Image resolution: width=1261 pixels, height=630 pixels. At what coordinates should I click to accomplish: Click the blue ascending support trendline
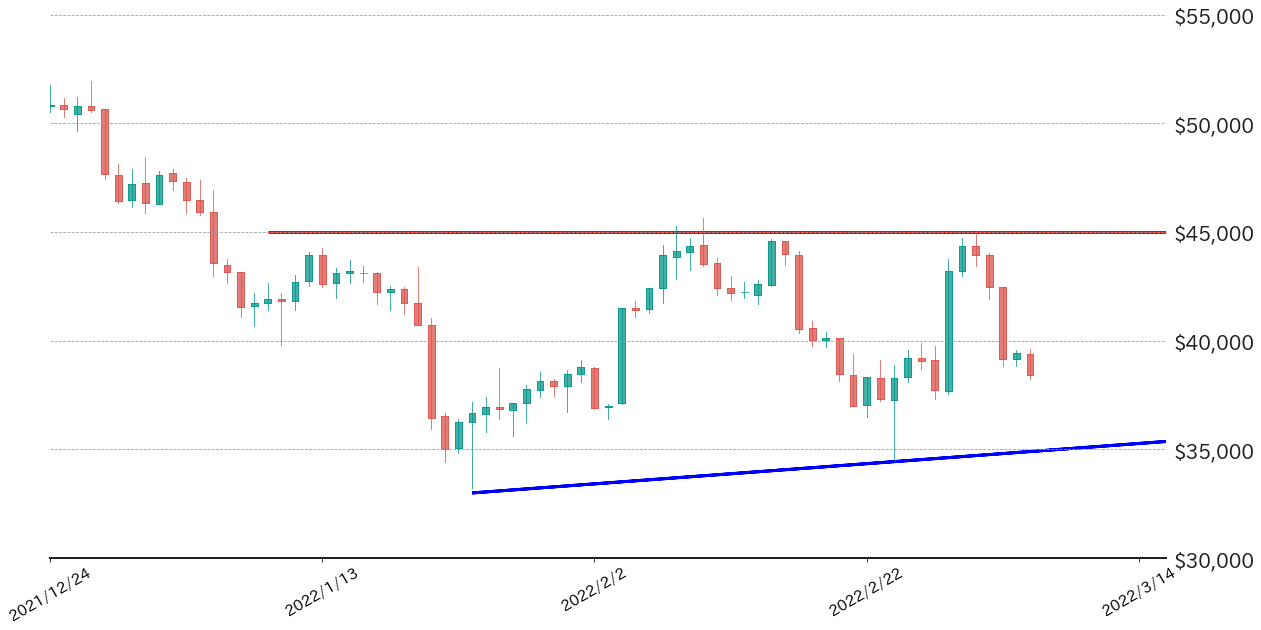[800, 469]
